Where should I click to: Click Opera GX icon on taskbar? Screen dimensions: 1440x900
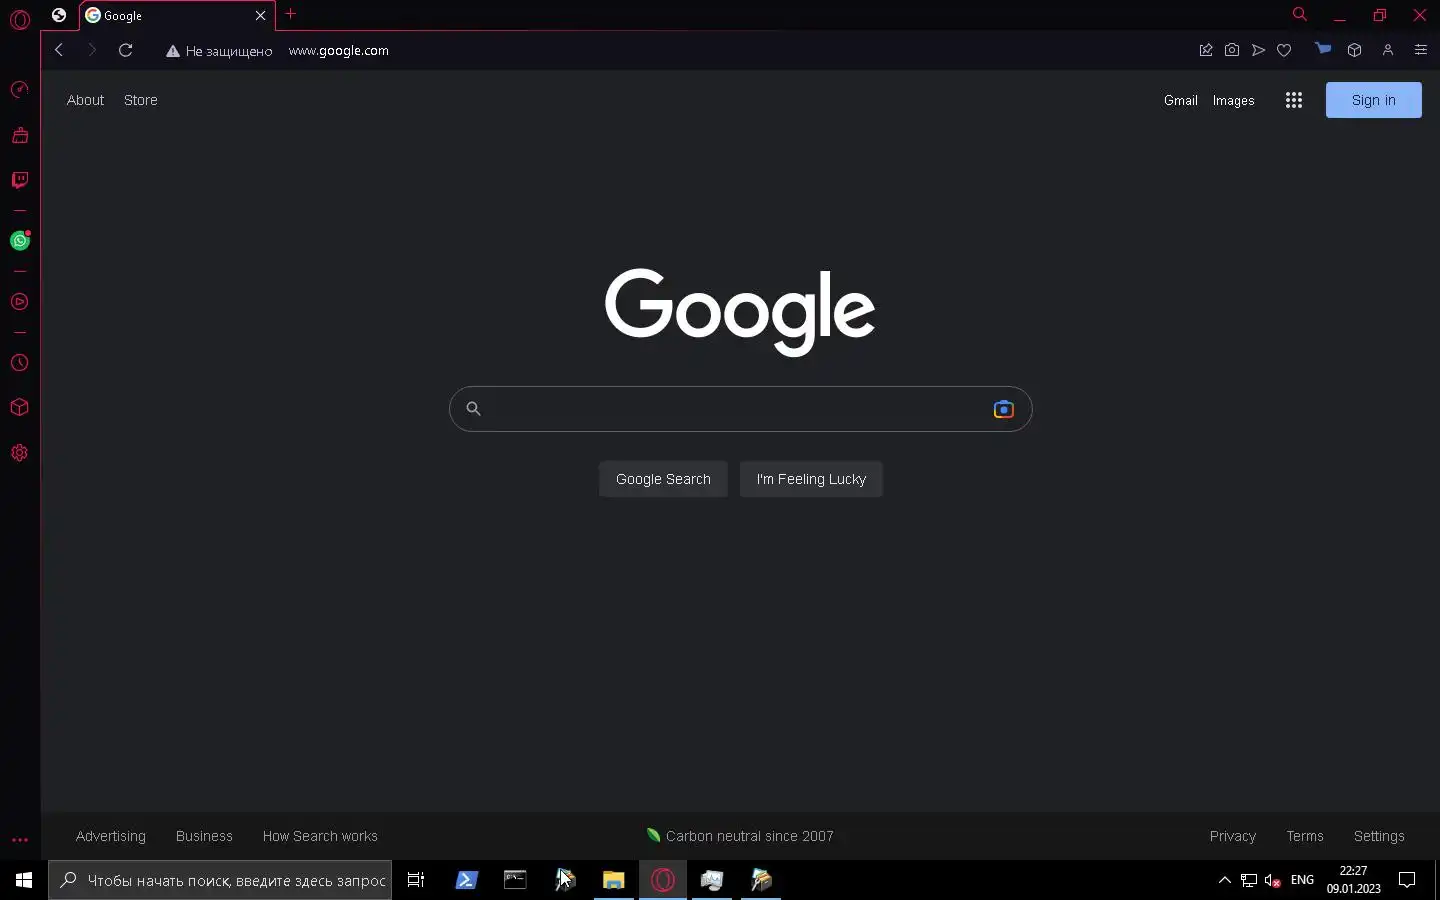663,880
